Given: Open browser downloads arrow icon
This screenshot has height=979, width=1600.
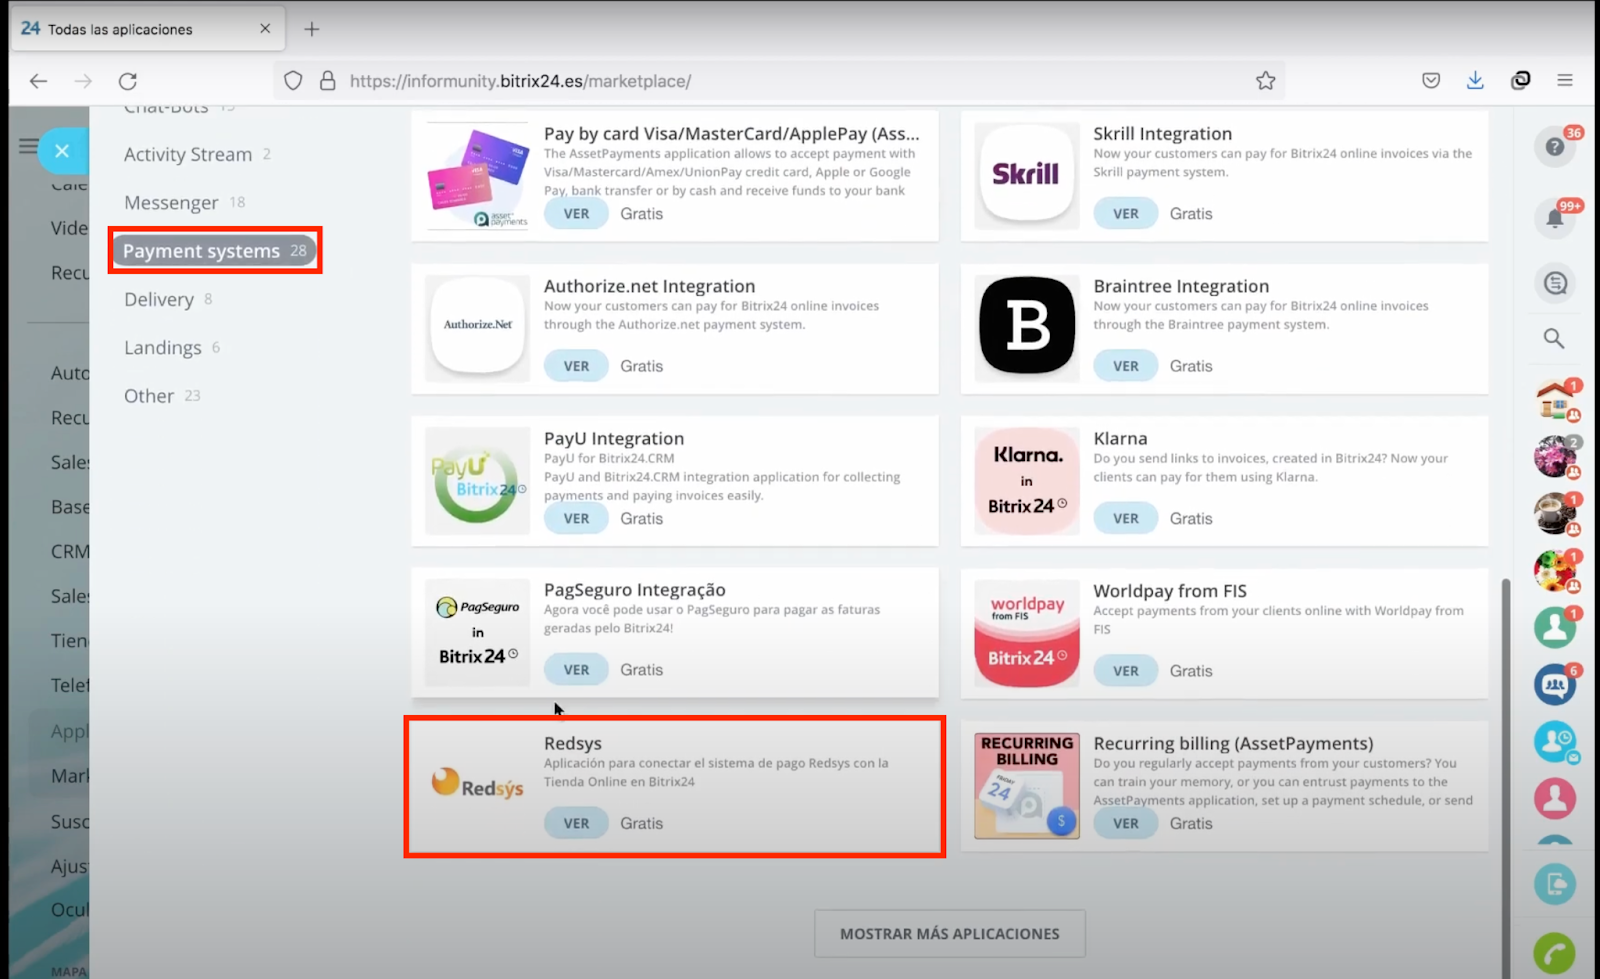Looking at the screenshot, I should coord(1475,81).
